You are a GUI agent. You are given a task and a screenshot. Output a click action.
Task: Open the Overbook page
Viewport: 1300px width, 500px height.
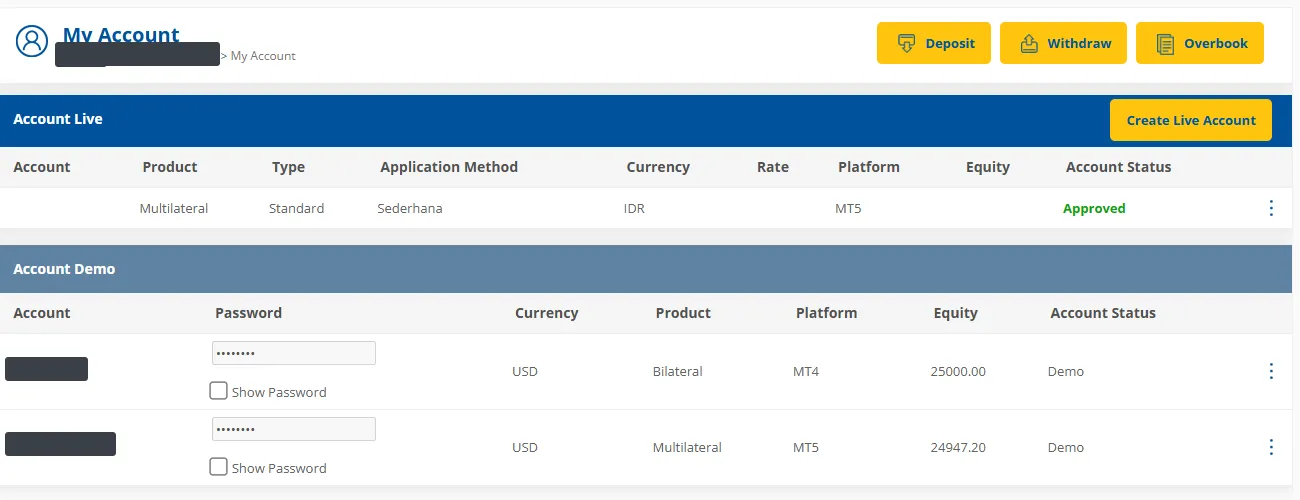pos(1199,43)
